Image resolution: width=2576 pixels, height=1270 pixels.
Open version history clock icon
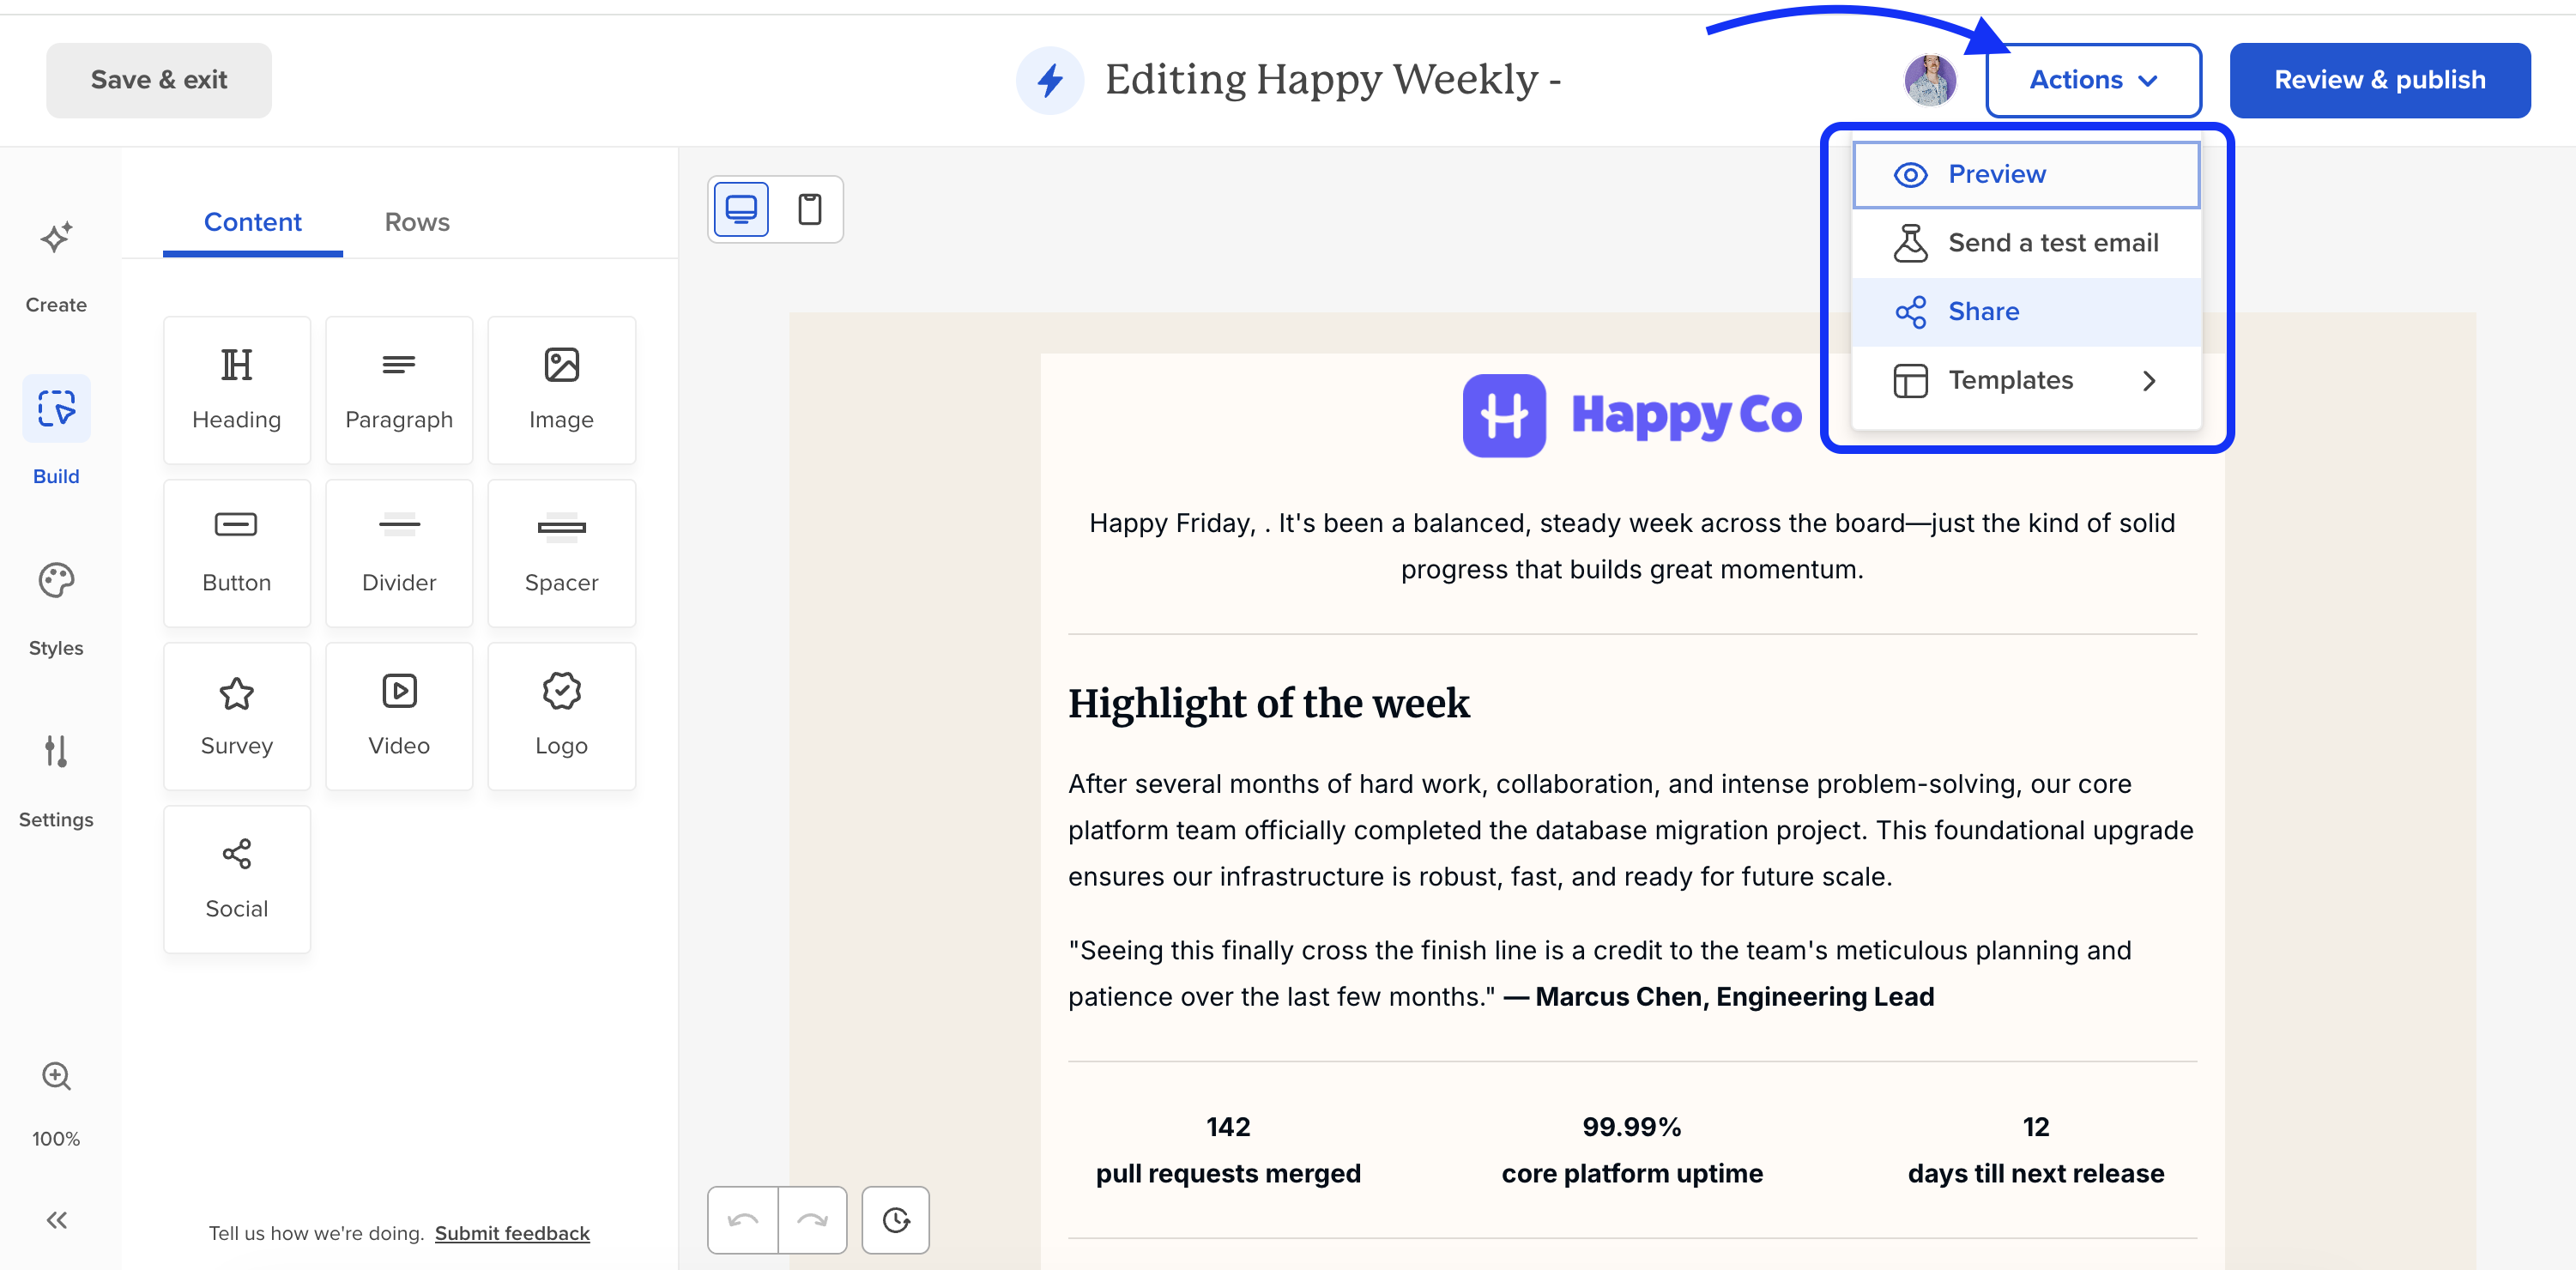tap(896, 1220)
